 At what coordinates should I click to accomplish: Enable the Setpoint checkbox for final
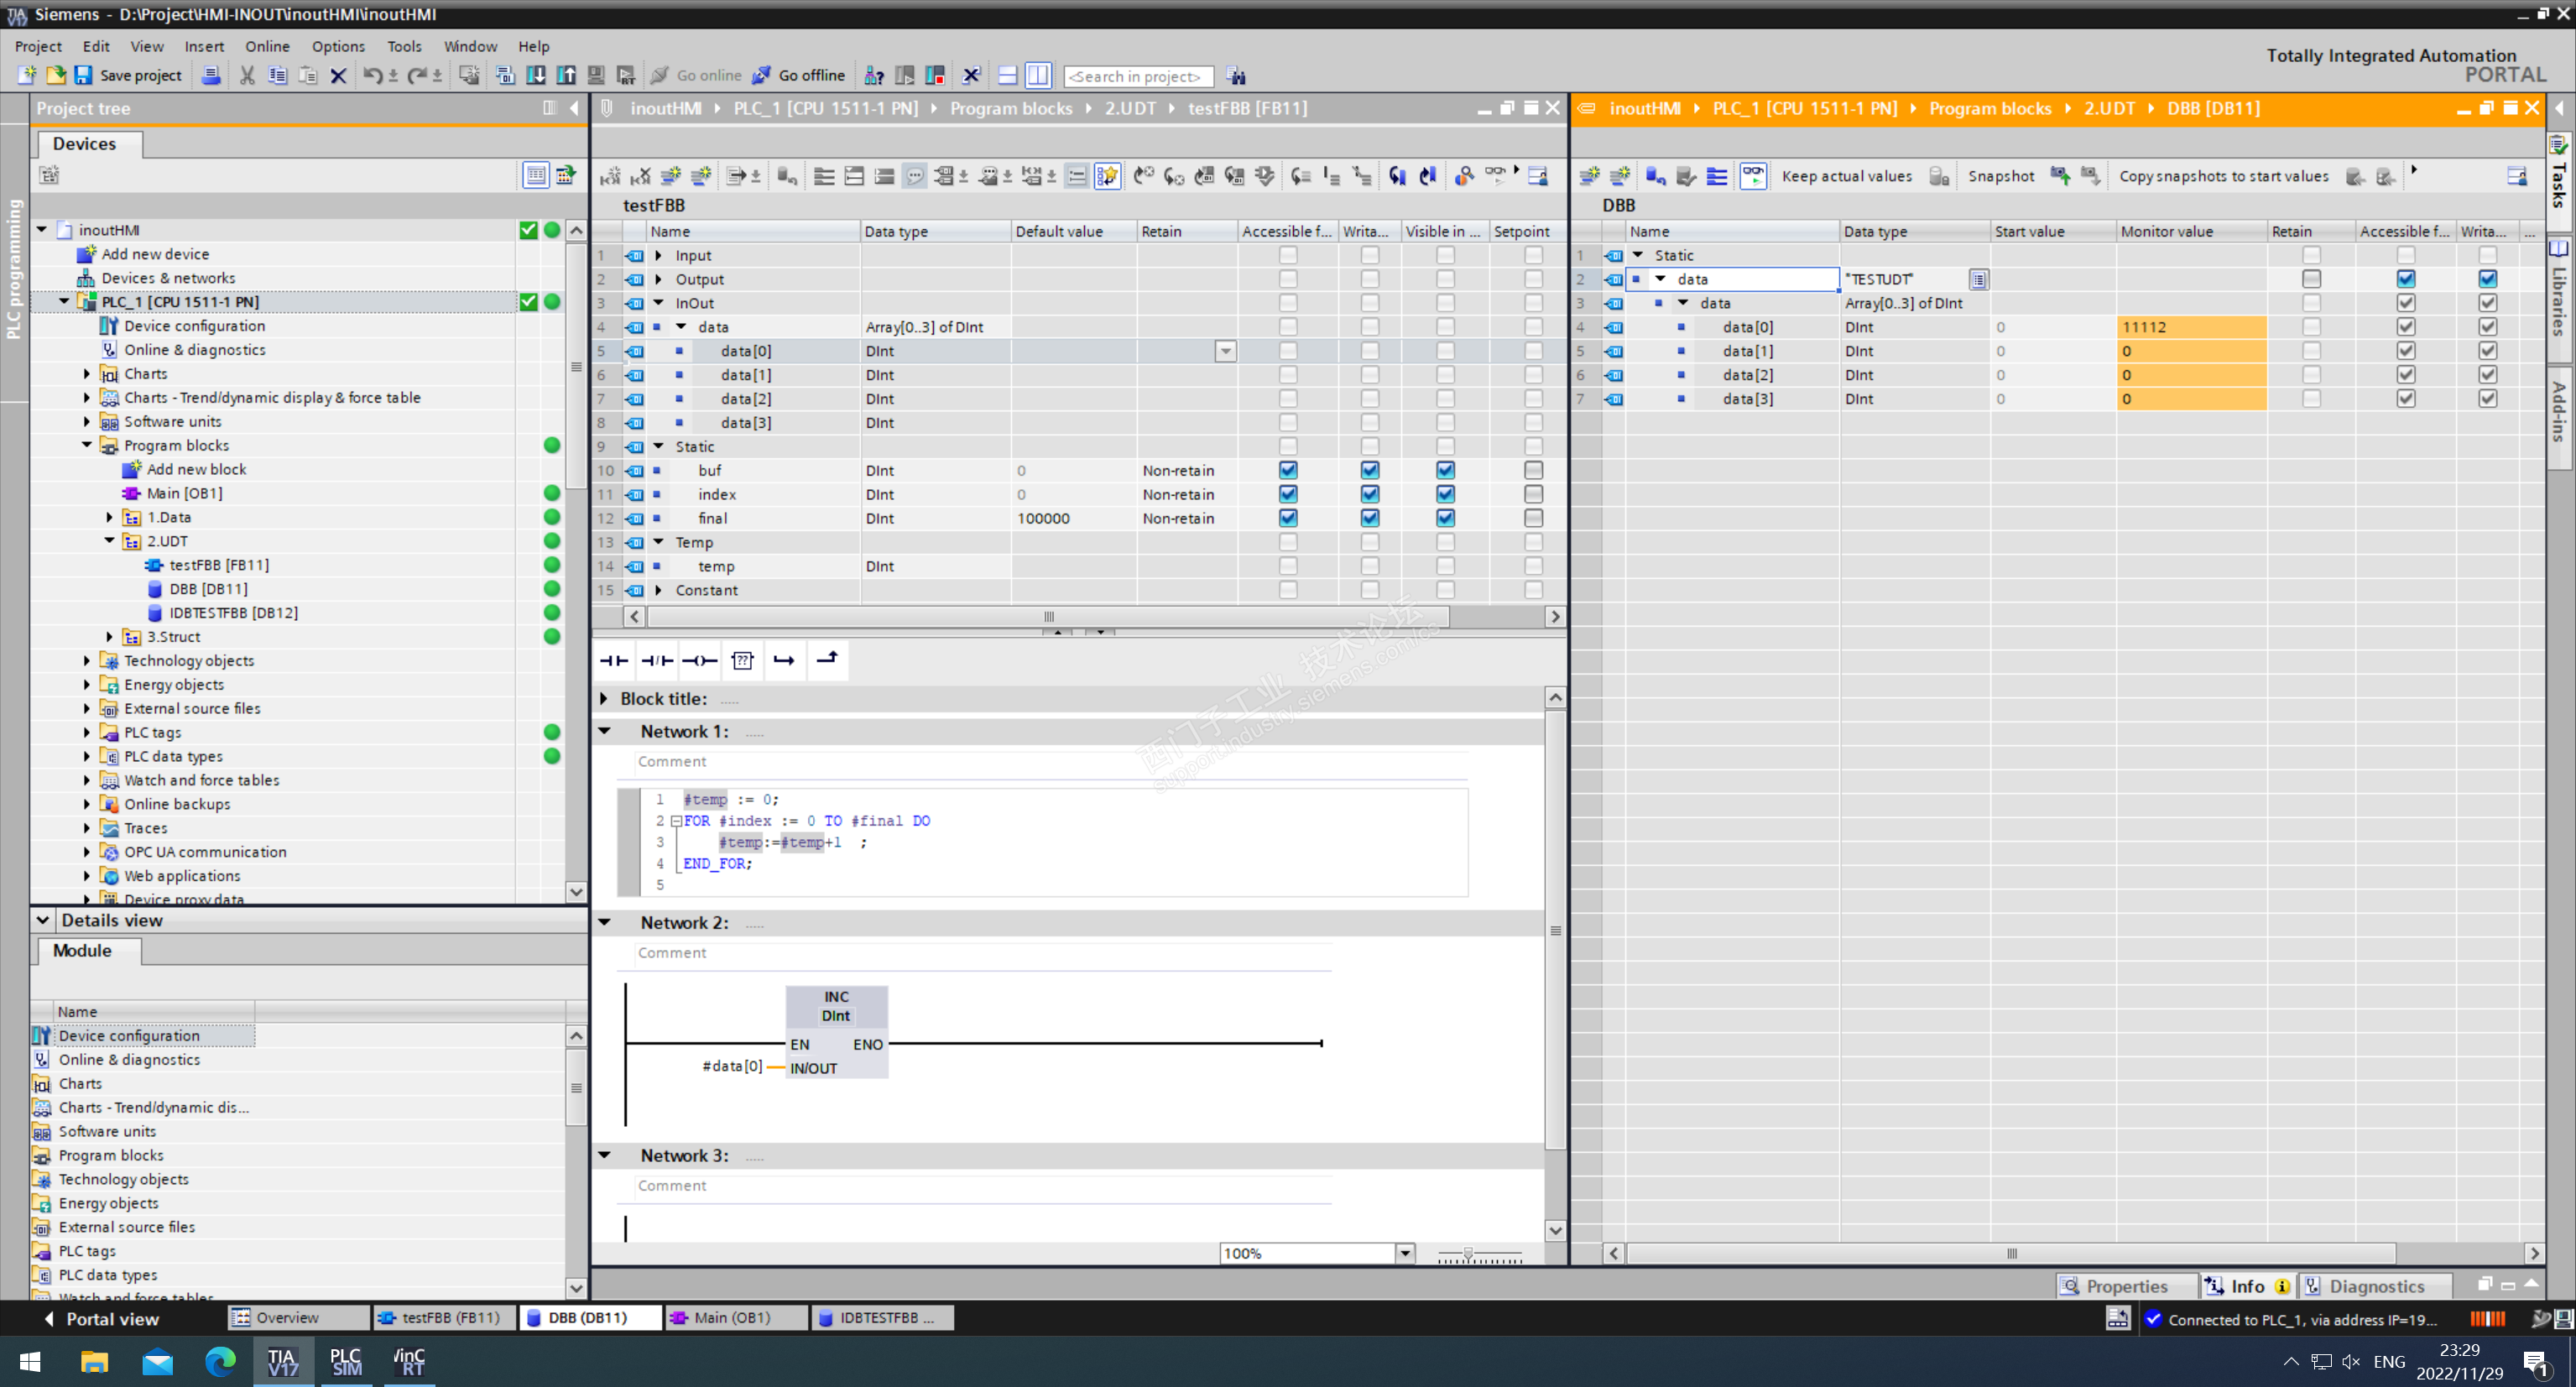(1532, 518)
